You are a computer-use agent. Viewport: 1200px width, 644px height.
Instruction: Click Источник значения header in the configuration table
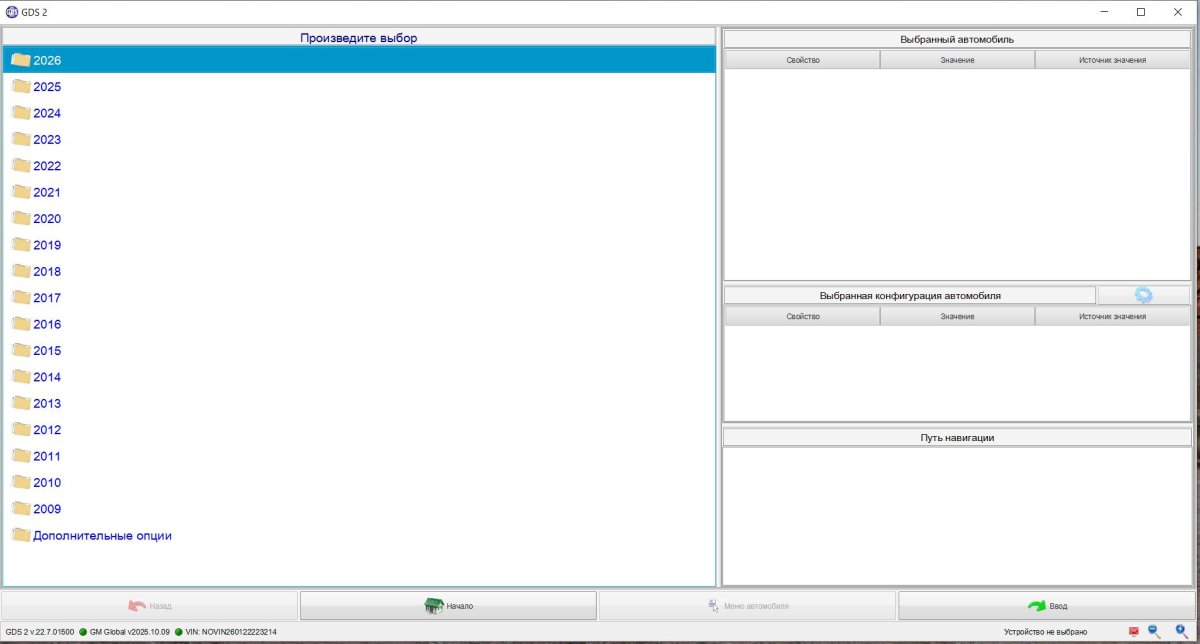1112,316
